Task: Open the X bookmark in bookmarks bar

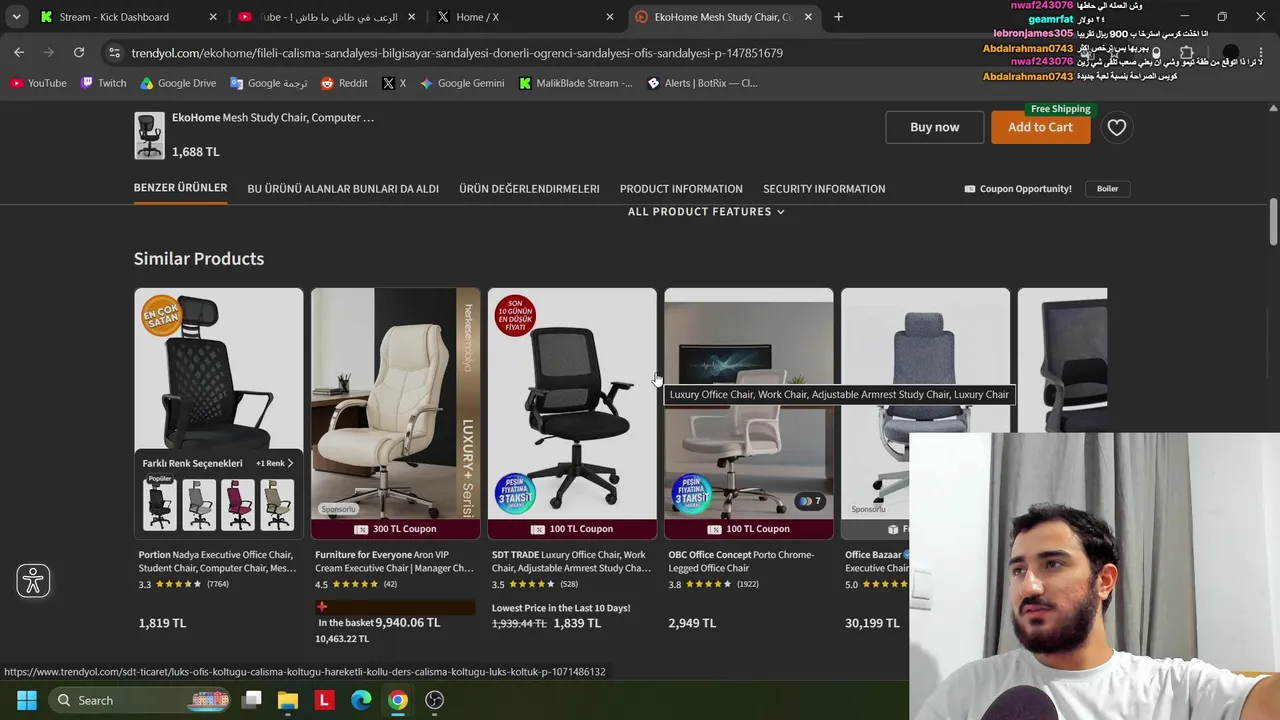Action: coord(393,83)
